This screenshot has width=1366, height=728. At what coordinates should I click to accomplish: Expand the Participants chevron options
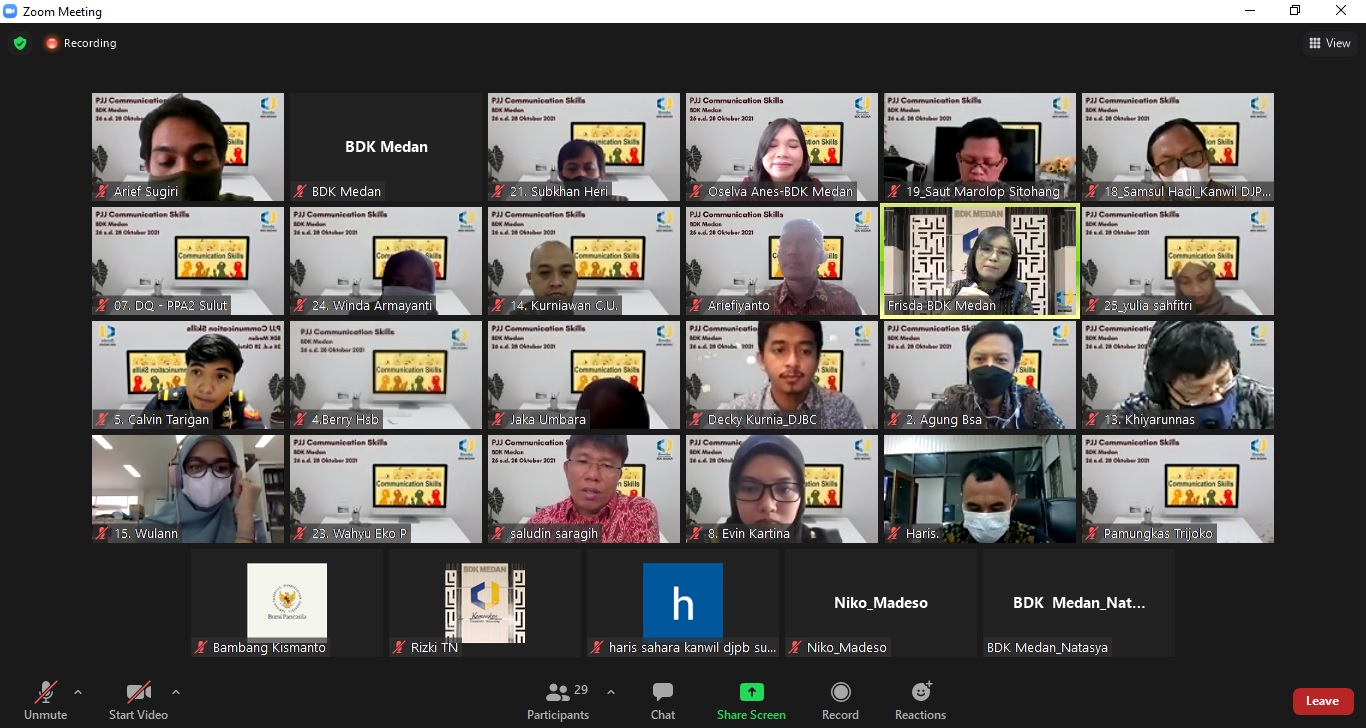point(609,691)
